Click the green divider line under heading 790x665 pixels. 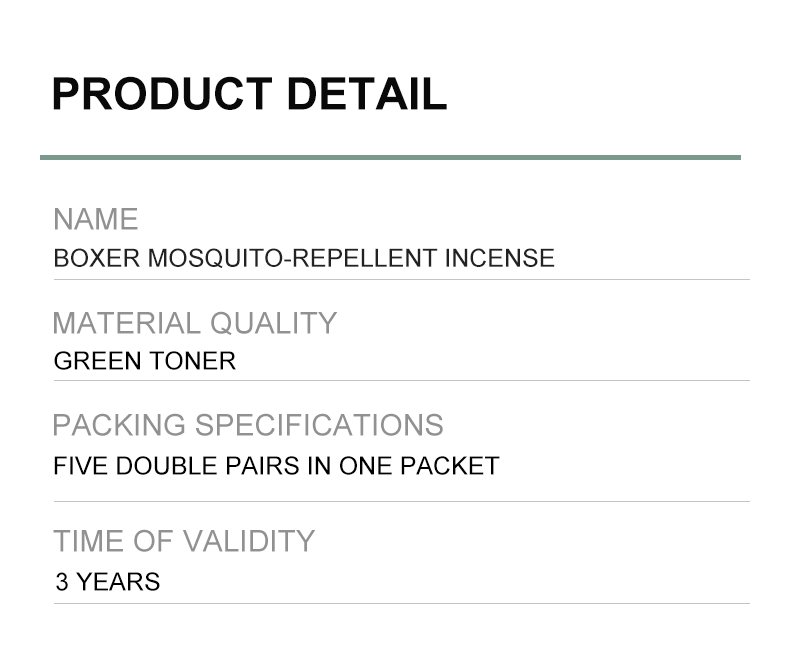pyautogui.click(x=390, y=158)
